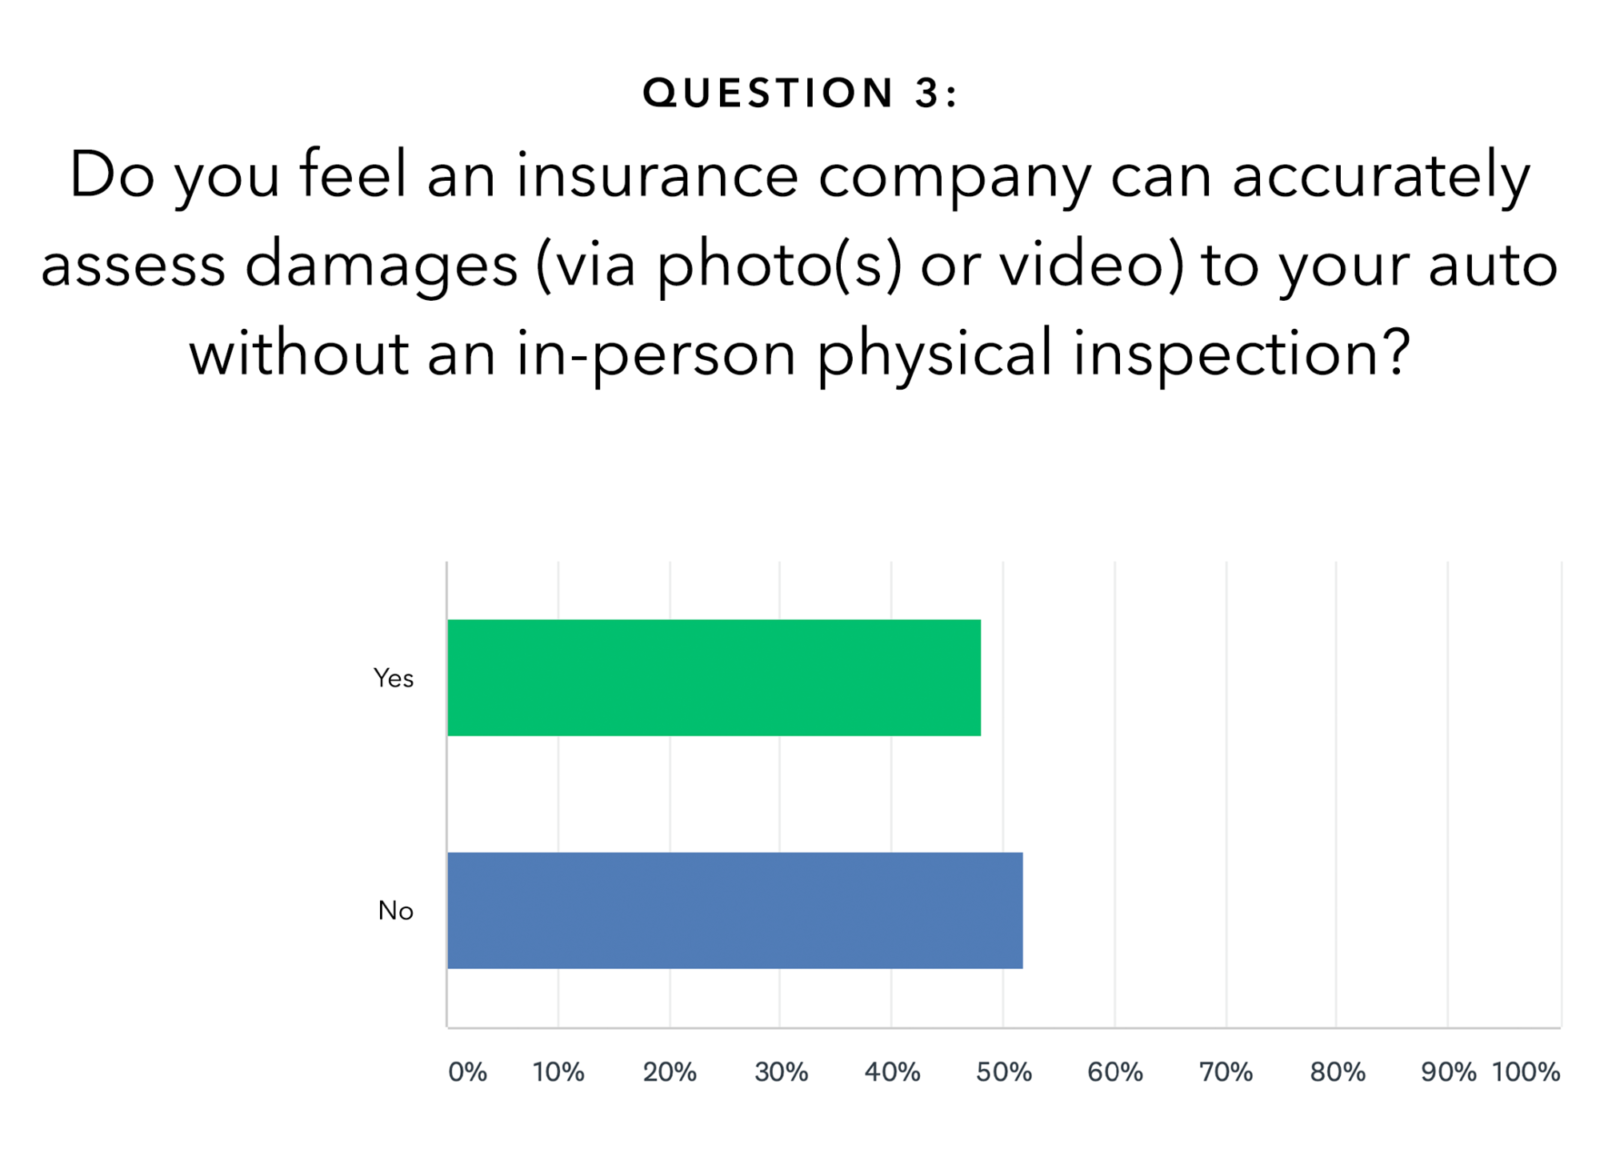Click the blue No bar
This screenshot has width=1600, height=1157.
point(735,910)
